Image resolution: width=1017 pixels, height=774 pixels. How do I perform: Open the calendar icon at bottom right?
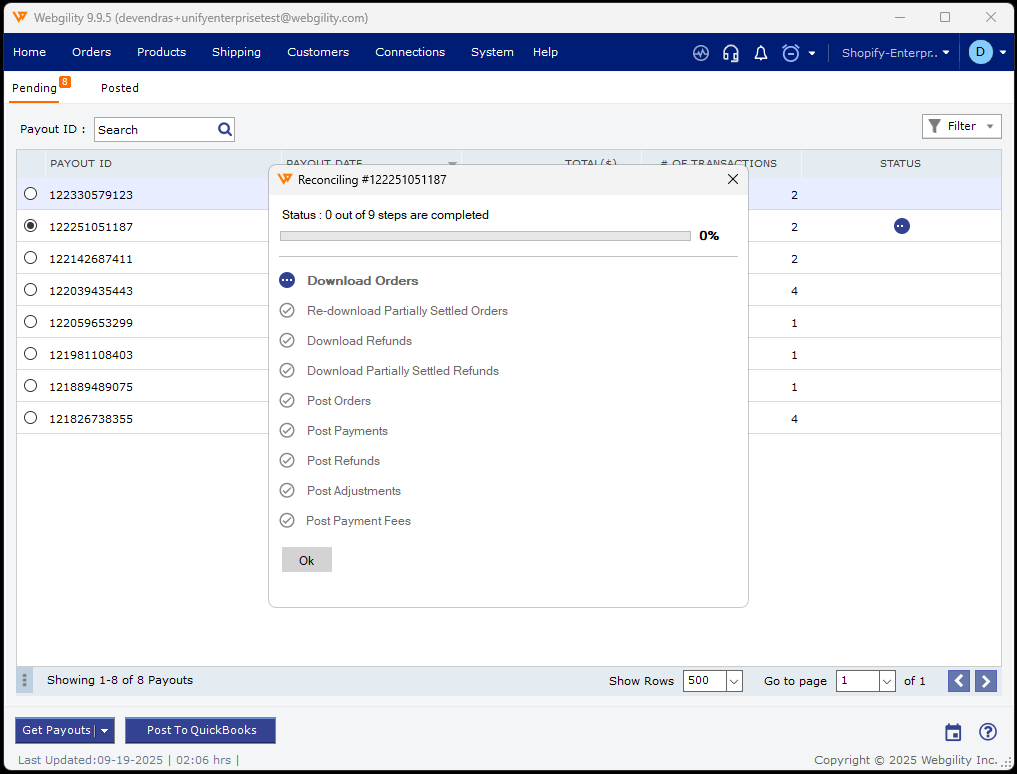[953, 732]
